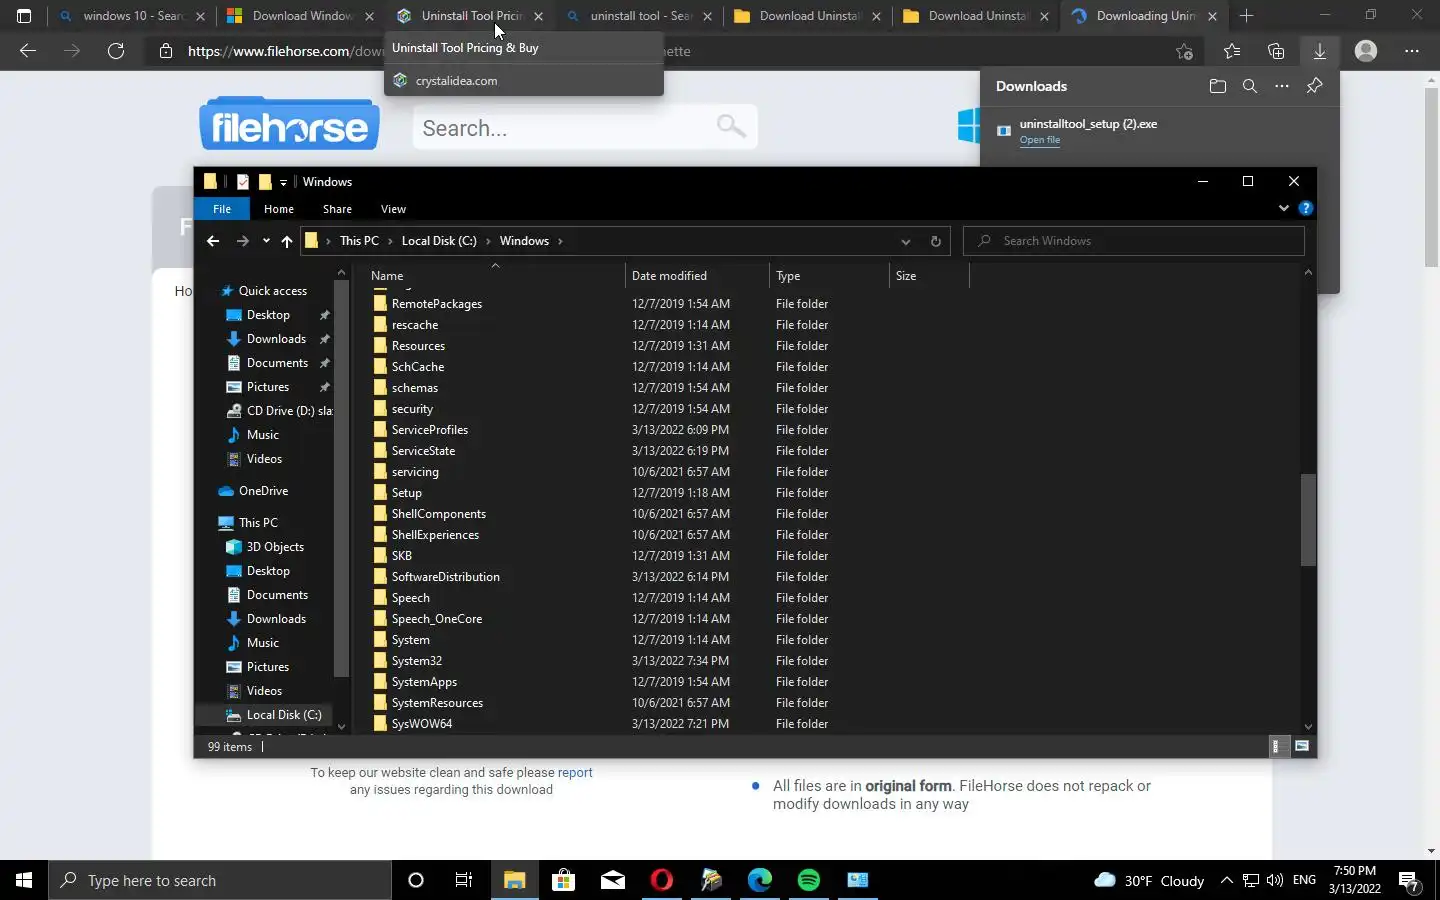Open Edge tab actions menu icon
1440x900 pixels.
tap(24, 16)
